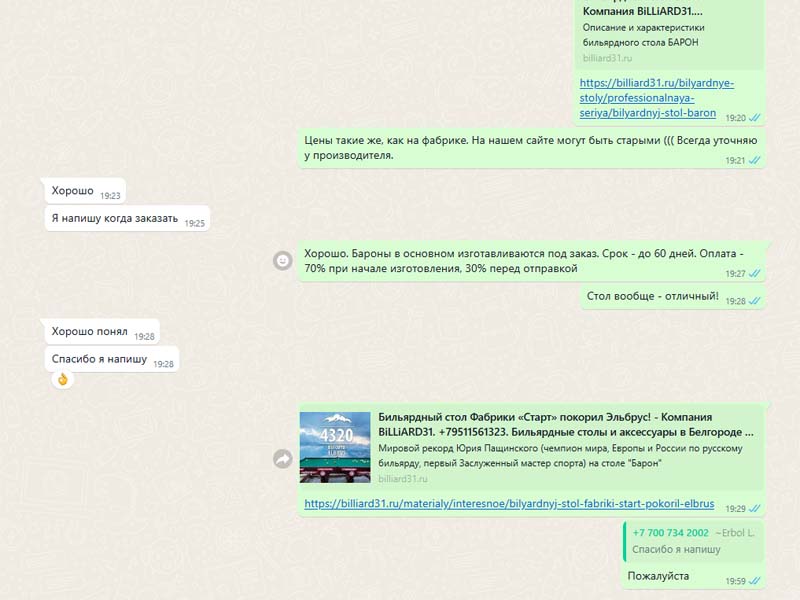Select the incoming 'Спасибо я напишу' message at 19:28

tap(112, 359)
